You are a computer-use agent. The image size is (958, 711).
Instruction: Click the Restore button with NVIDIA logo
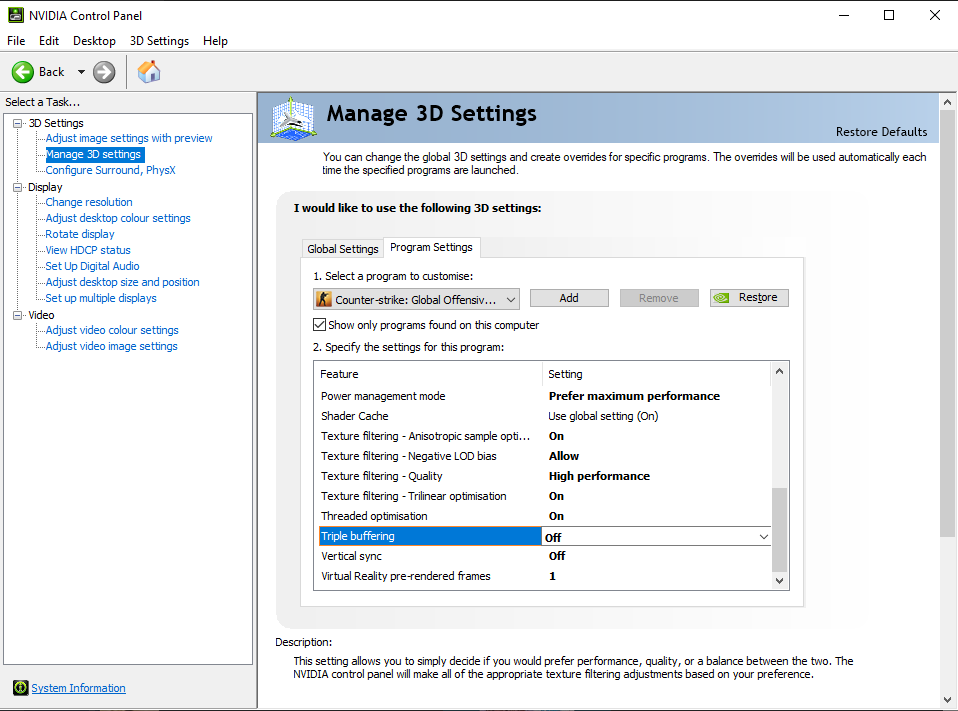pos(749,298)
